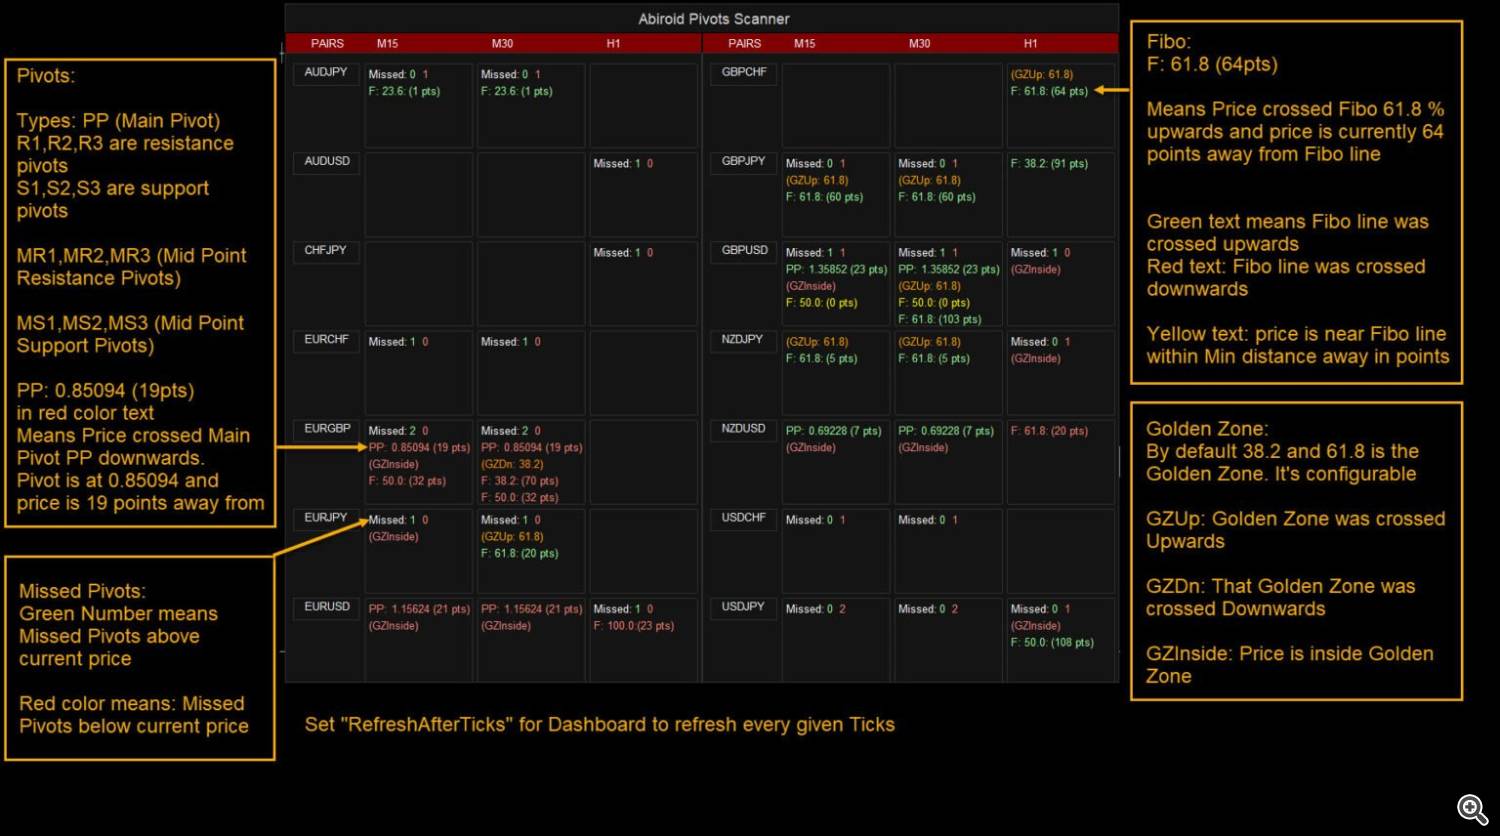Select the AUDJPY pair button

pyautogui.click(x=326, y=73)
